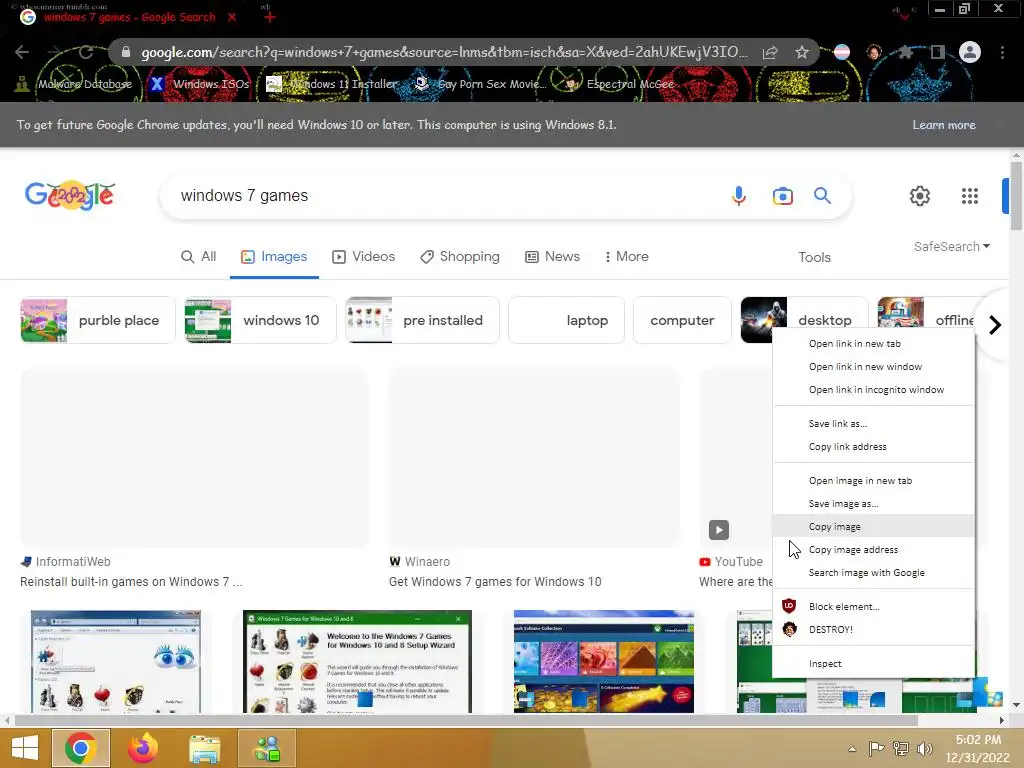
Task: Search by image with the camera icon
Action: (x=782, y=196)
